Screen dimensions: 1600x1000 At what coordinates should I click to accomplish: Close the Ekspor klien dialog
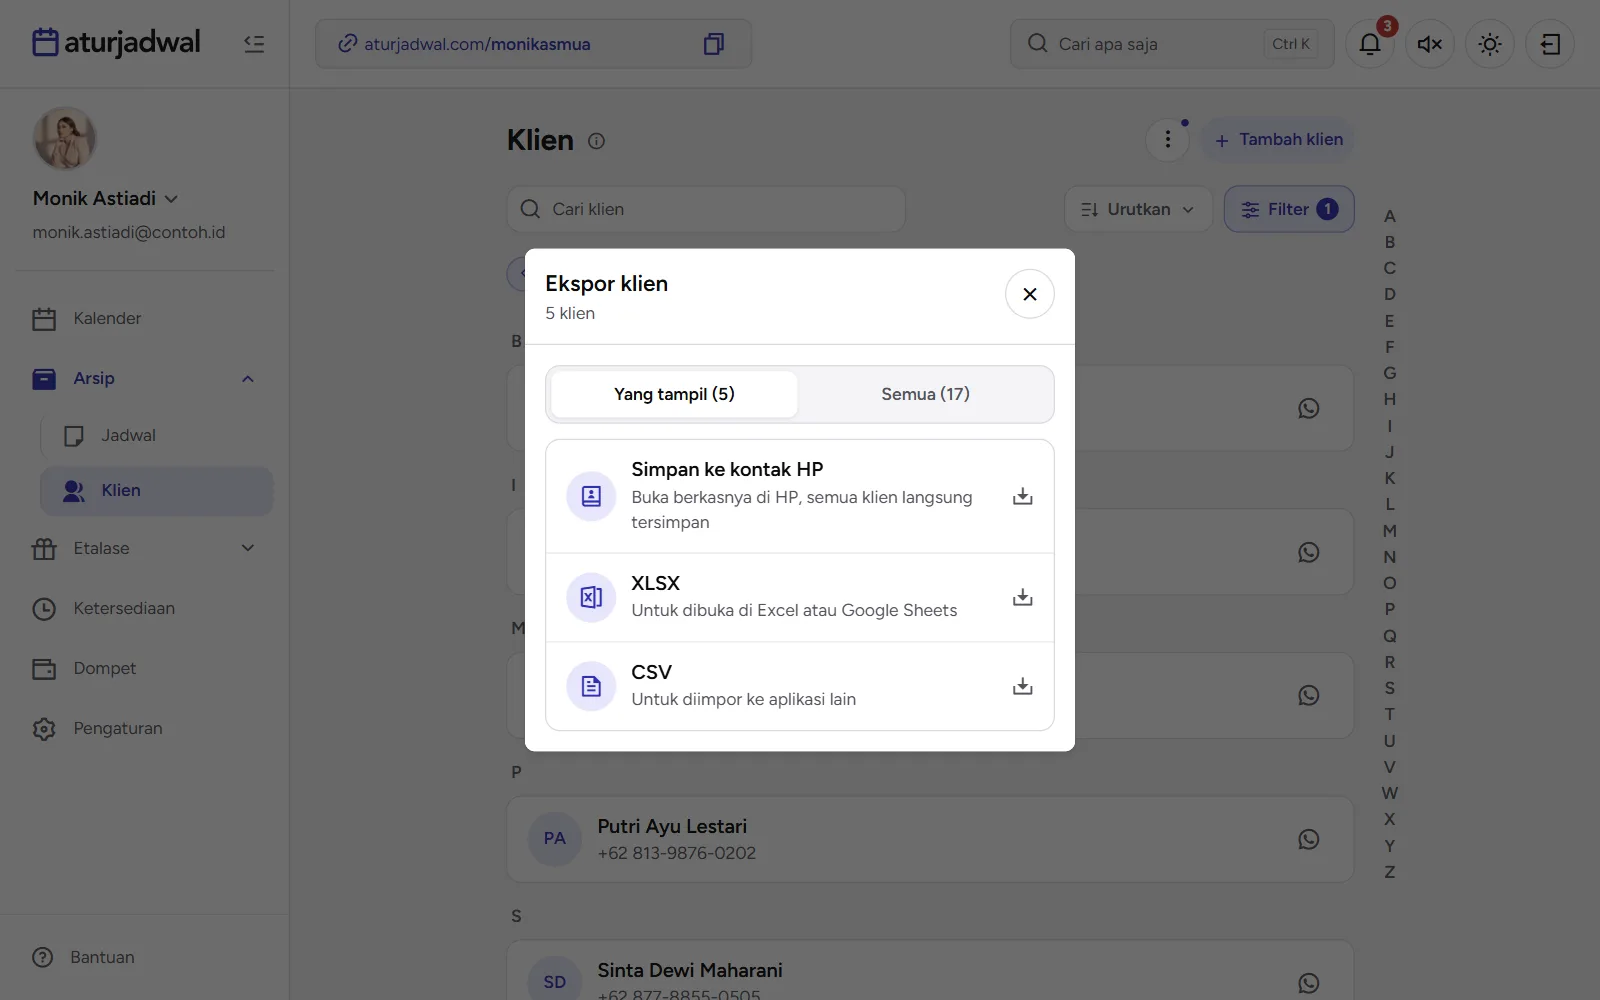pos(1029,294)
